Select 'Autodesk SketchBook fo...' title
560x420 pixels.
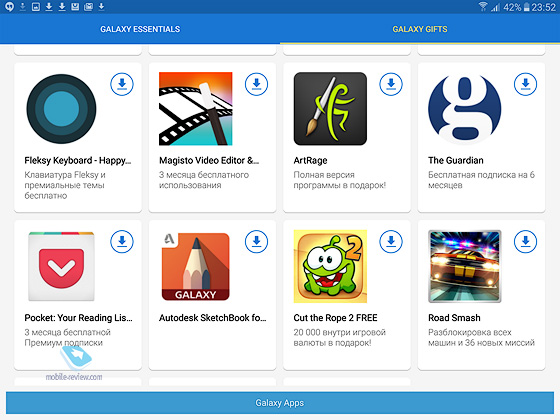212,318
